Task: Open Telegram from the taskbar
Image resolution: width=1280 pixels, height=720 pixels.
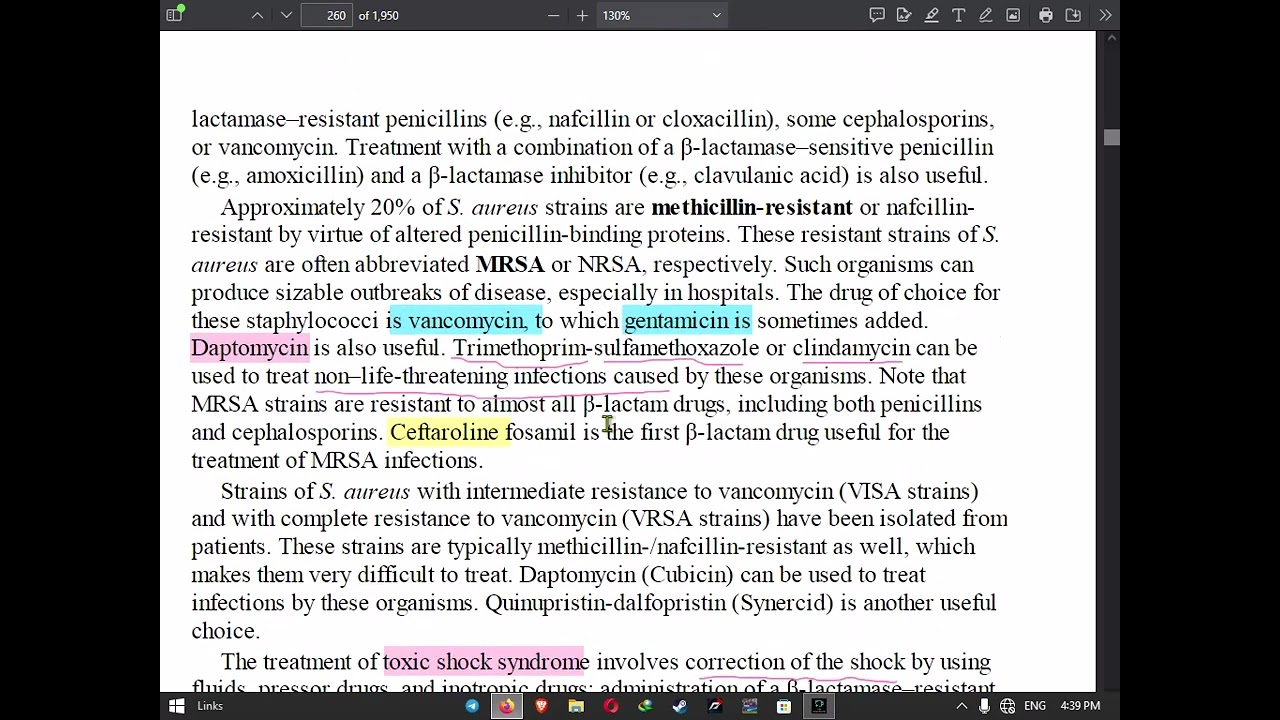Action: point(472,706)
